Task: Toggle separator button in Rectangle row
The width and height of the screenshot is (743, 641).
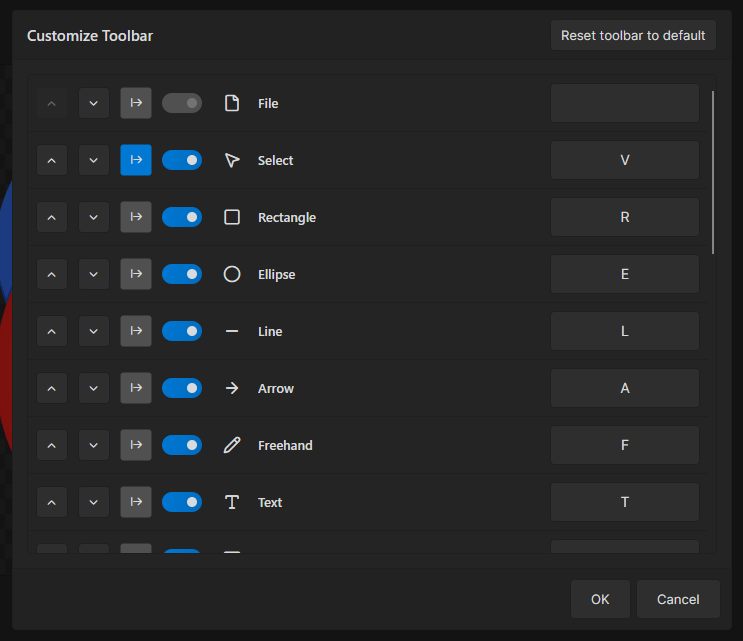Action: coord(136,217)
